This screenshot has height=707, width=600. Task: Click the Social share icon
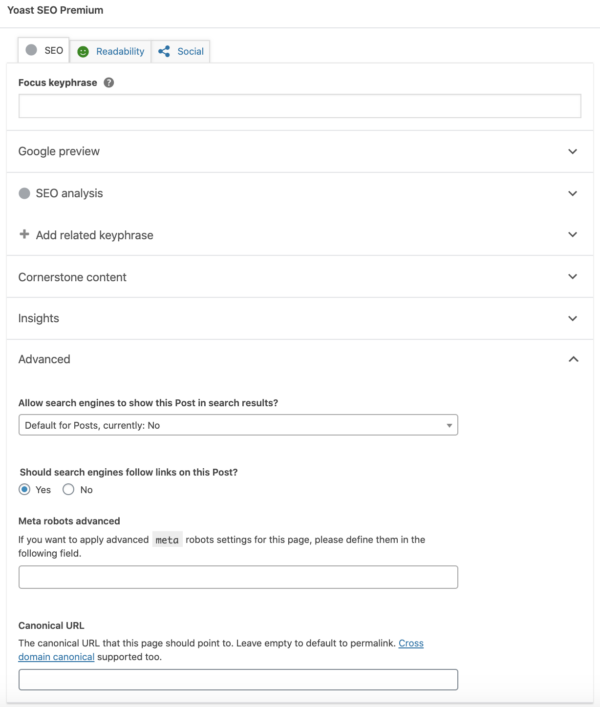coord(164,51)
